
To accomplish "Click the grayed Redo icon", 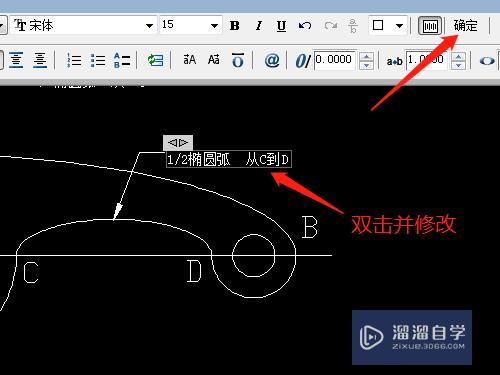I will pos(330,26).
